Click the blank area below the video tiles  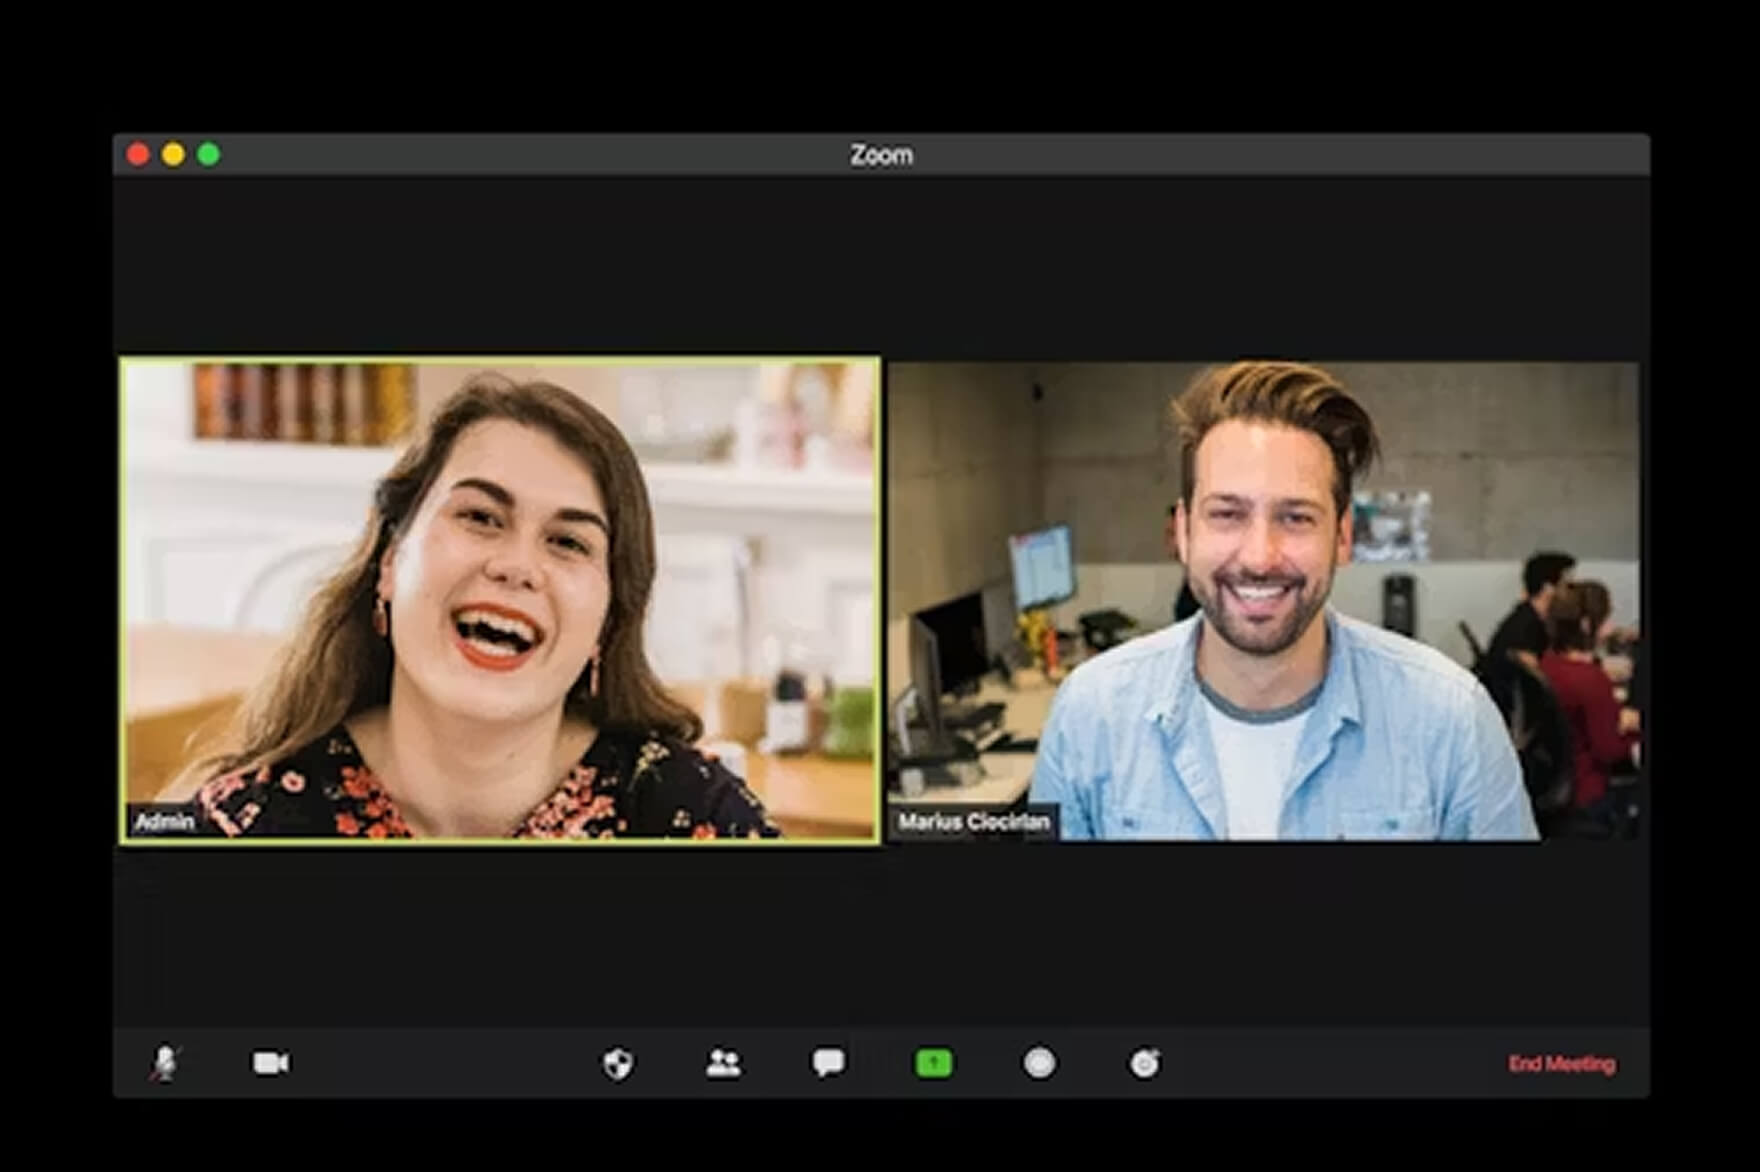click(880, 935)
